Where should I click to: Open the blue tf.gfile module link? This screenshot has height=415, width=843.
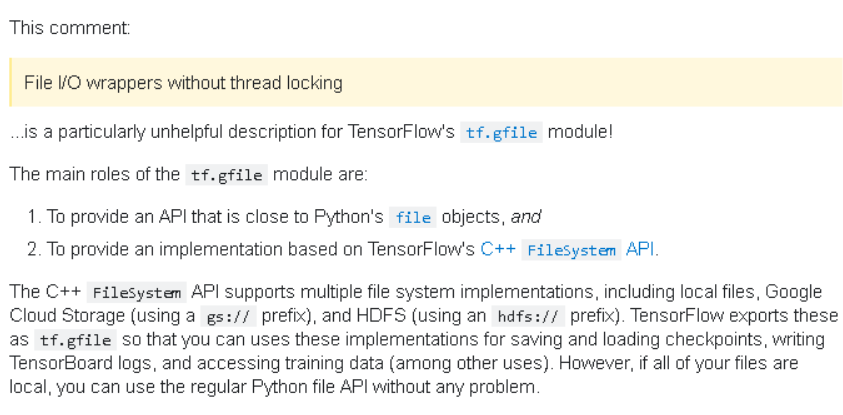(501, 133)
